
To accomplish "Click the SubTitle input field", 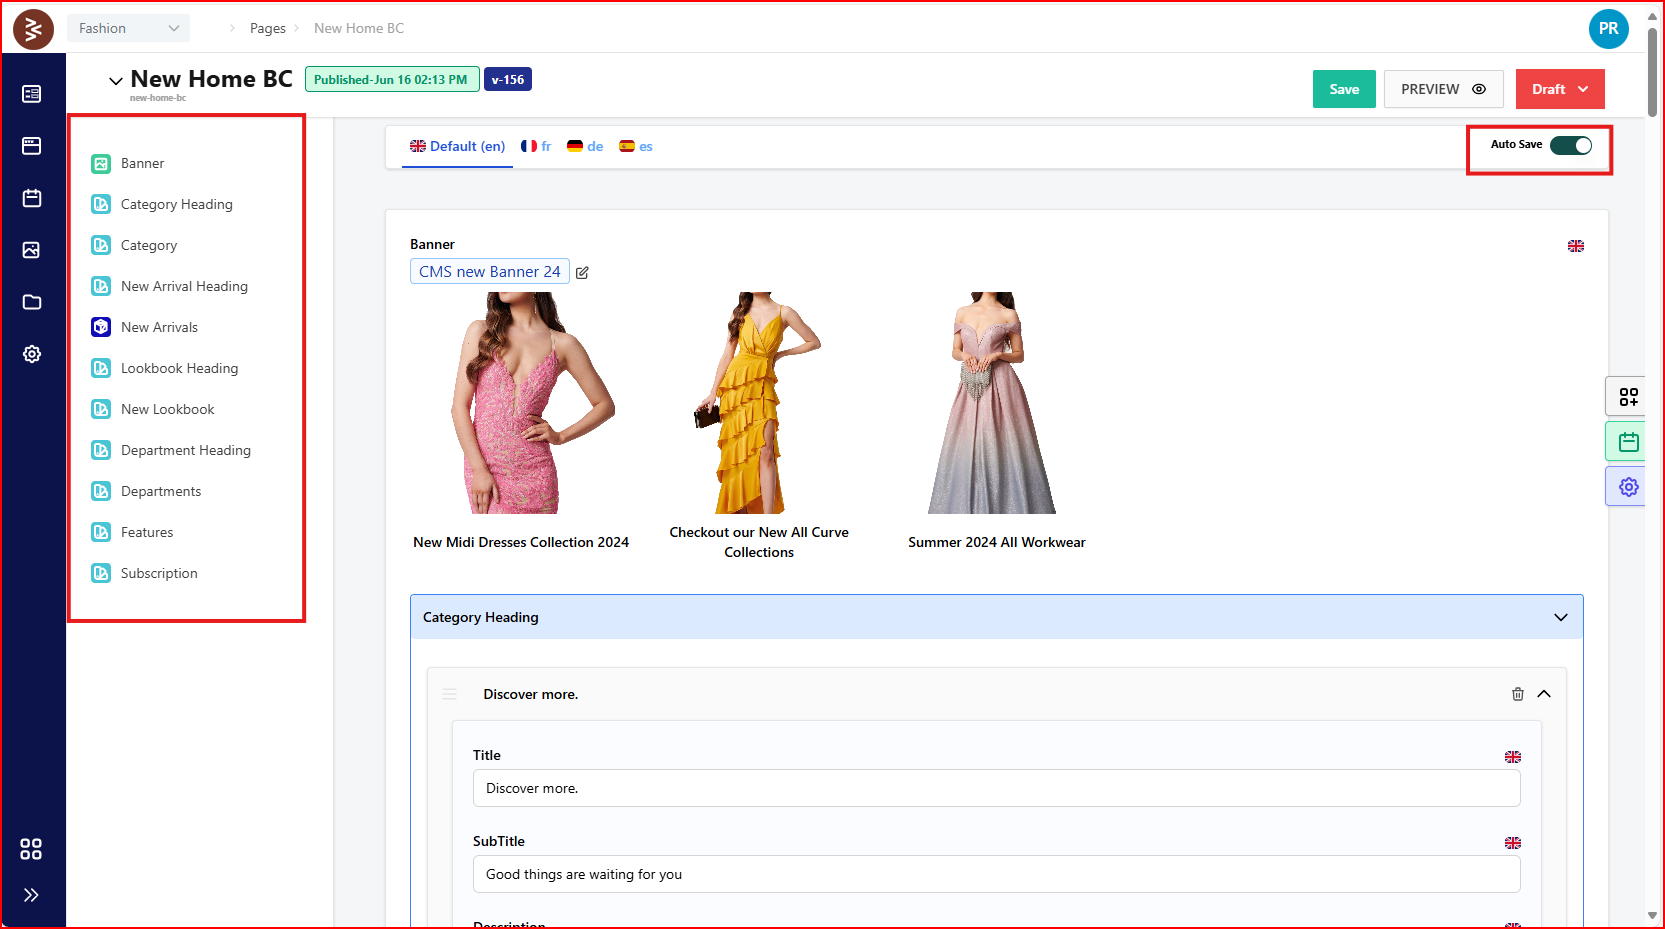I will pos(995,874).
